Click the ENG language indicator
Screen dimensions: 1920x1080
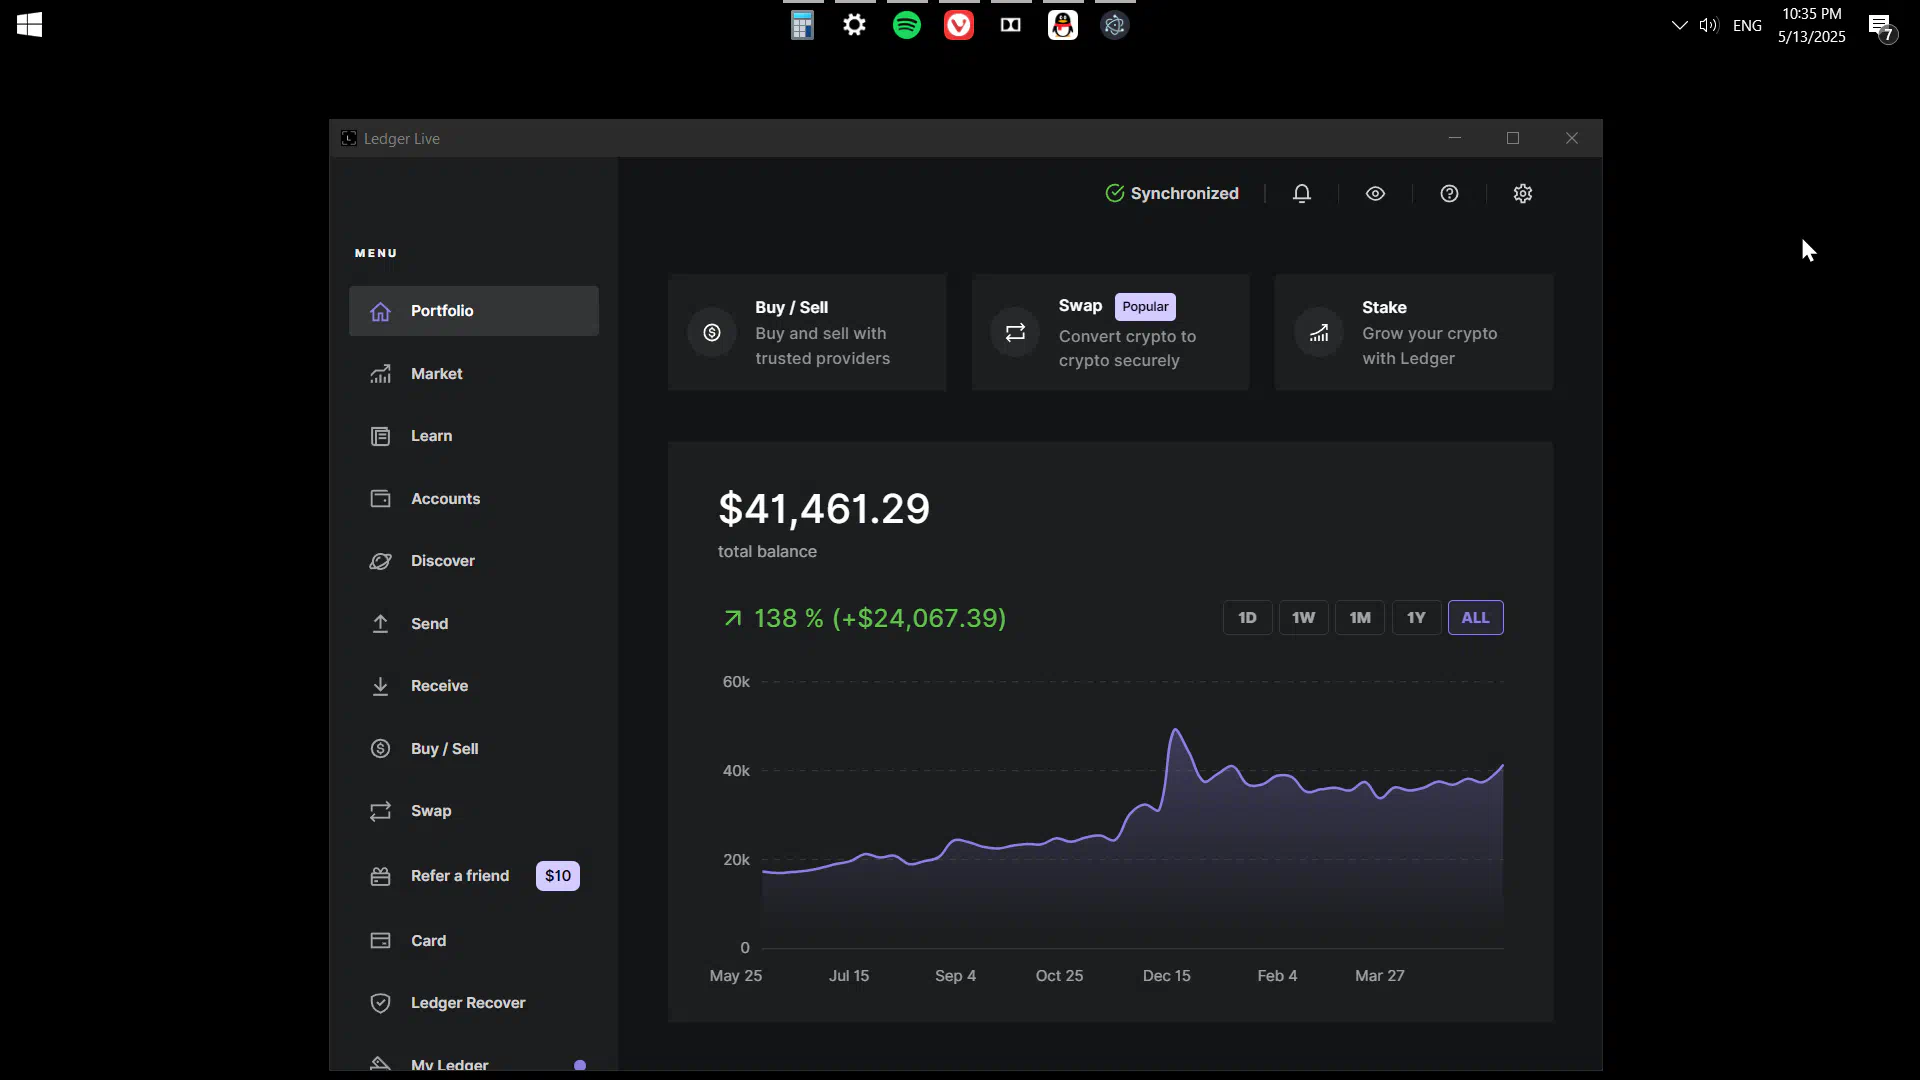tap(1747, 25)
